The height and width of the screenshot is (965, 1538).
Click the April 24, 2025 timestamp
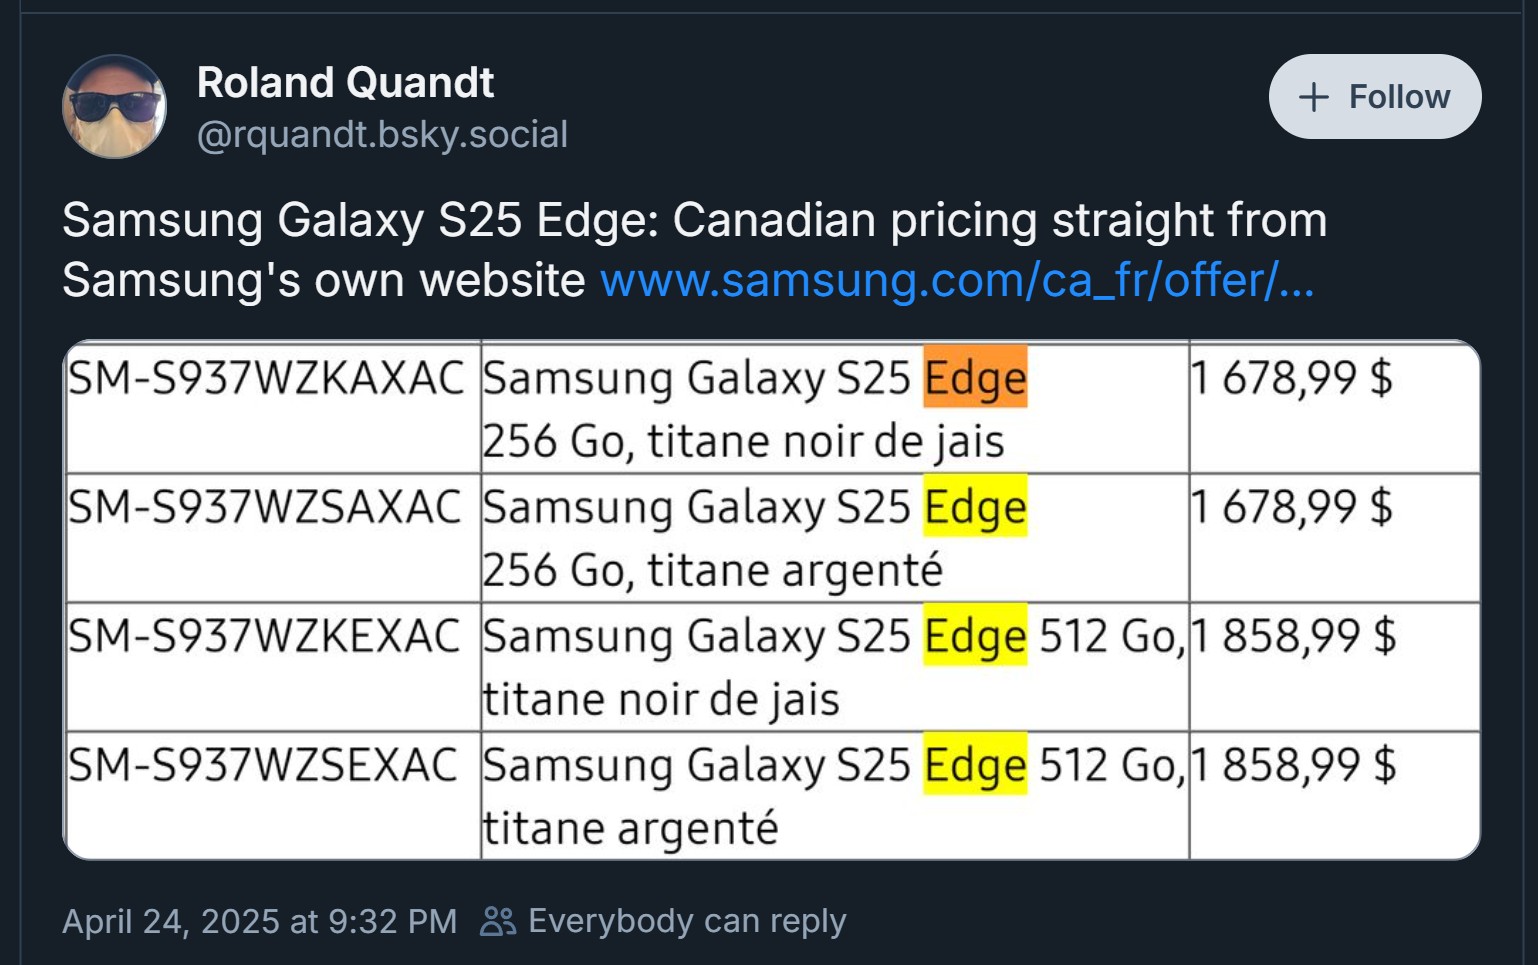tap(259, 921)
